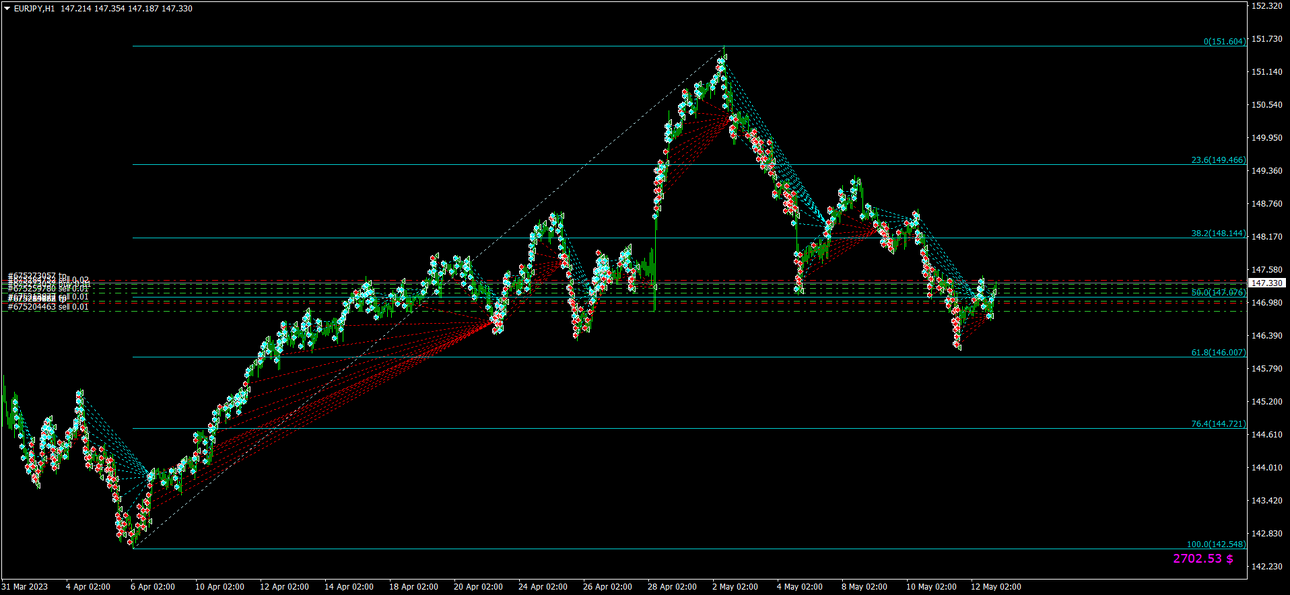Click order label #675204463 sell 0.01
Viewport: 1290px width, 595px height.
[48, 307]
